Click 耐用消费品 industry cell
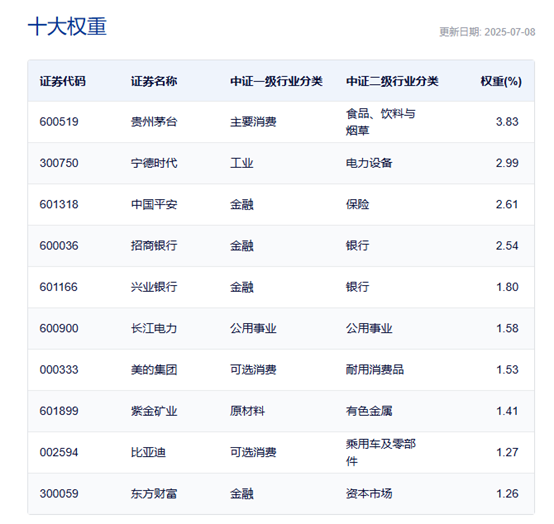This screenshot has height=524, width=554. (x=375, y=370)
